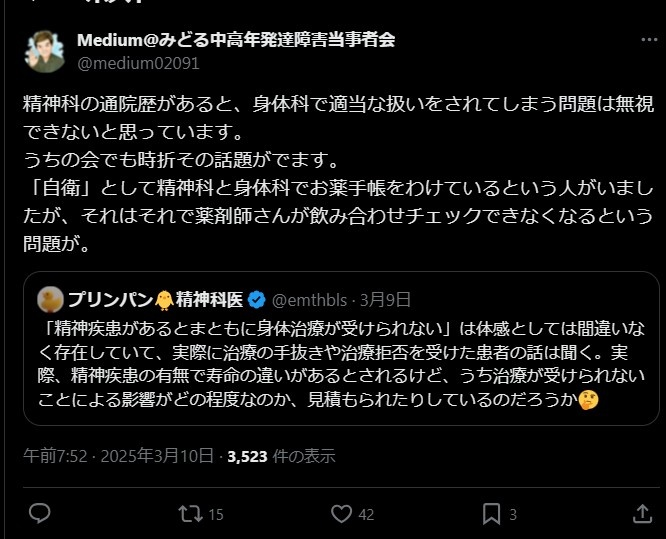Click the quoted post's 3月9日 date
The image size is (666, 539).
coord(385,298)
